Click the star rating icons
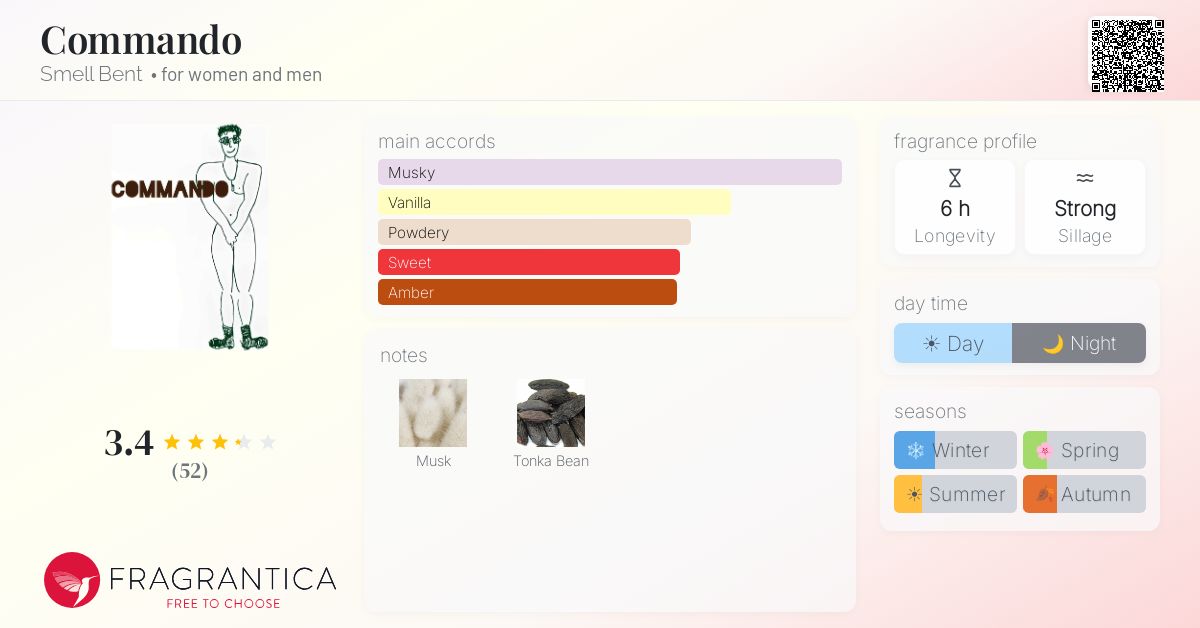Viewport: 1200px width, 628px height. (219, 442)
